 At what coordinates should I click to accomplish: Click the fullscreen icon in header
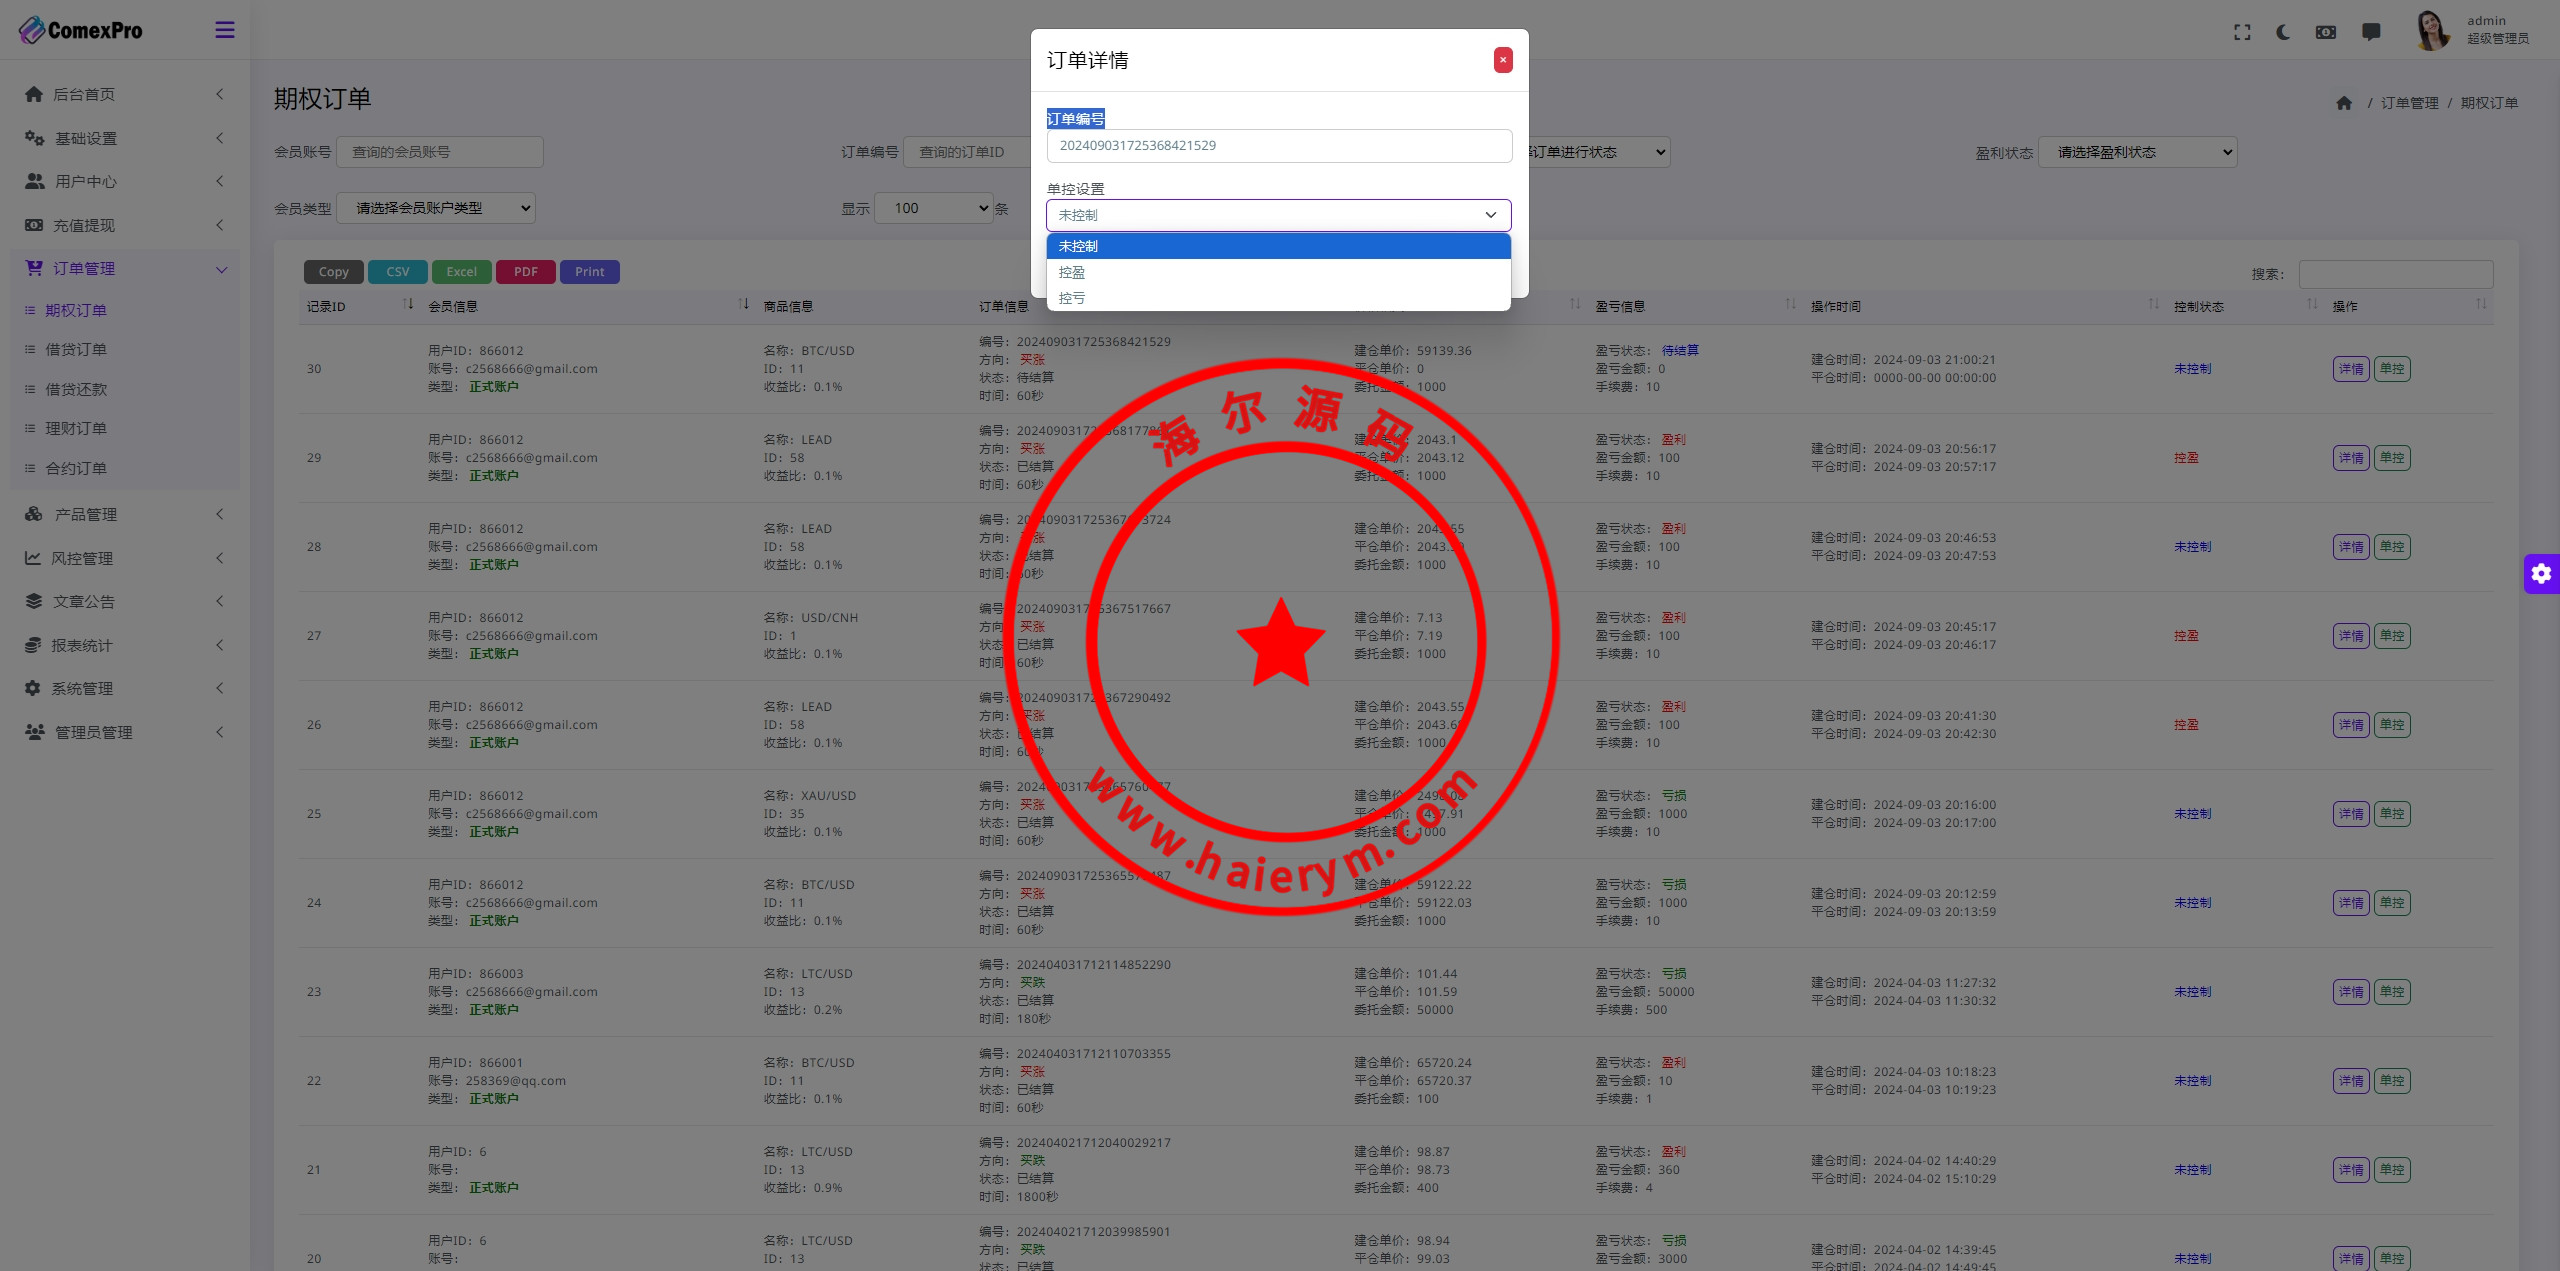pos(2242,32)
